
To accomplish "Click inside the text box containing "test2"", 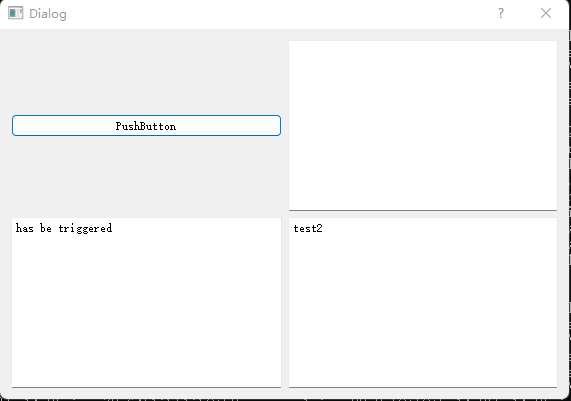I will (x=423, y=303).
